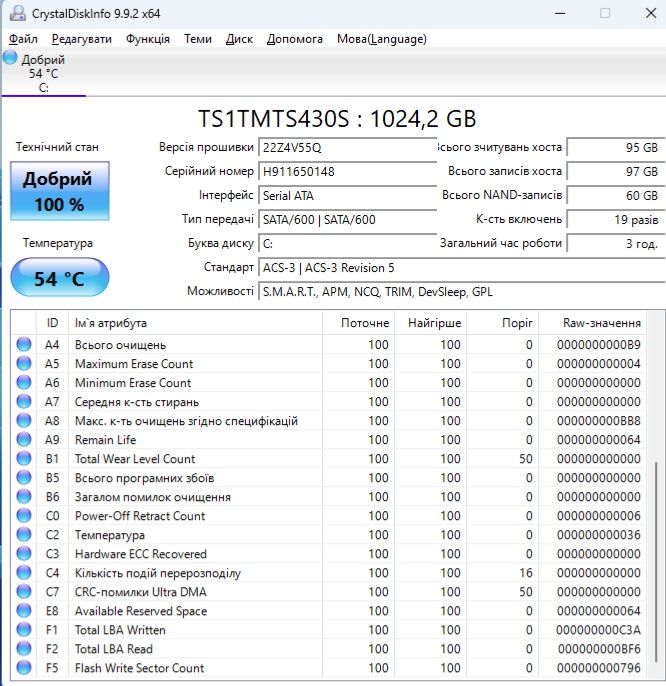Click raw value 0000000000B9 in row A4
This screenshot has height=686, width=666.
(x=599, y=345)
